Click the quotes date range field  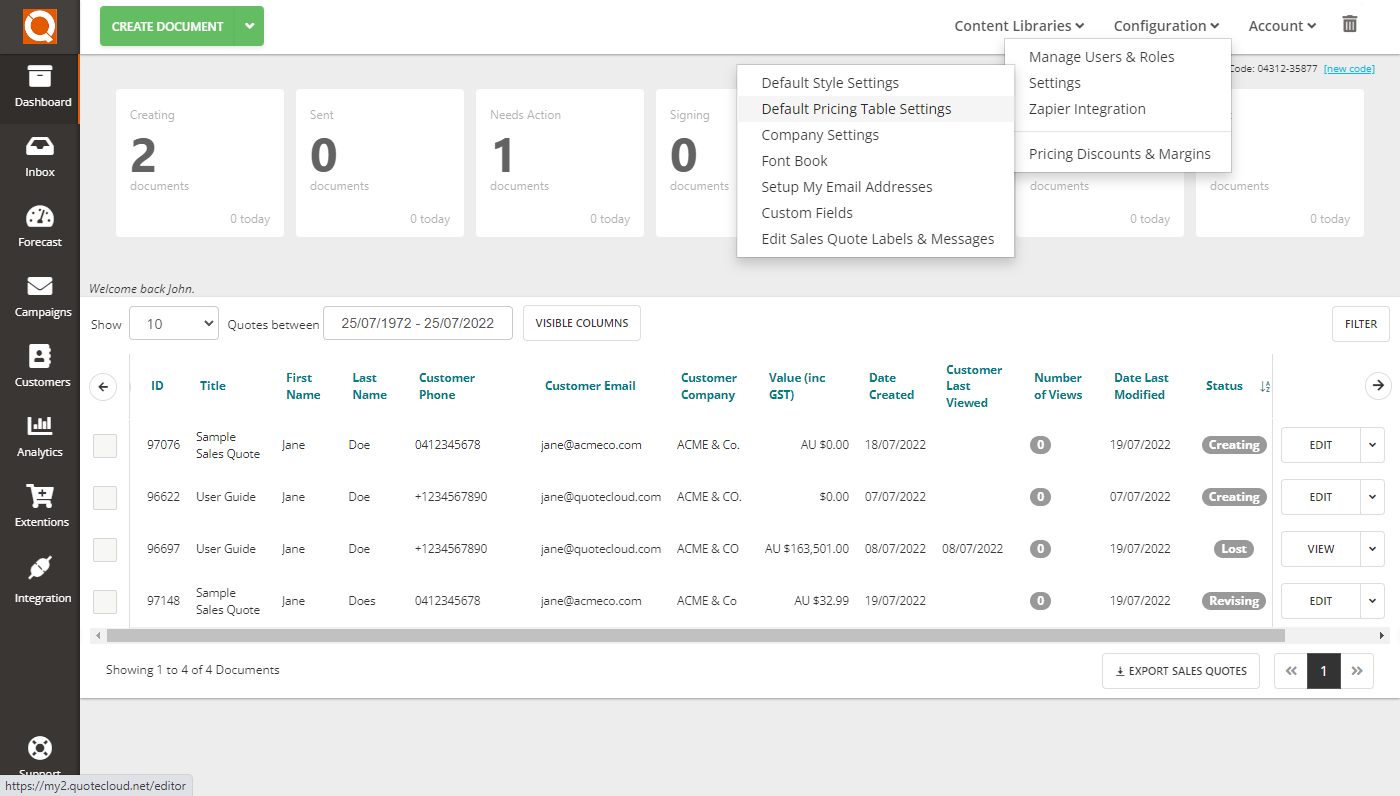[x=417, y=323]
